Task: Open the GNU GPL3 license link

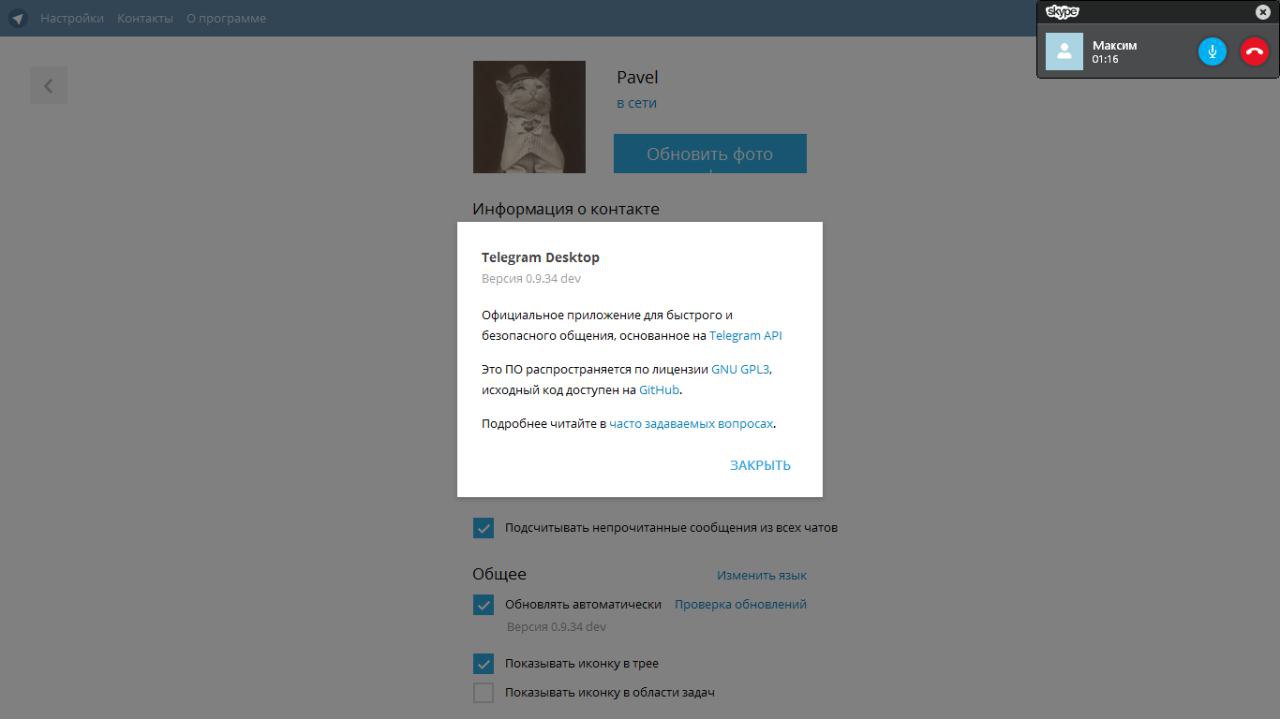Action: point(741,369)
